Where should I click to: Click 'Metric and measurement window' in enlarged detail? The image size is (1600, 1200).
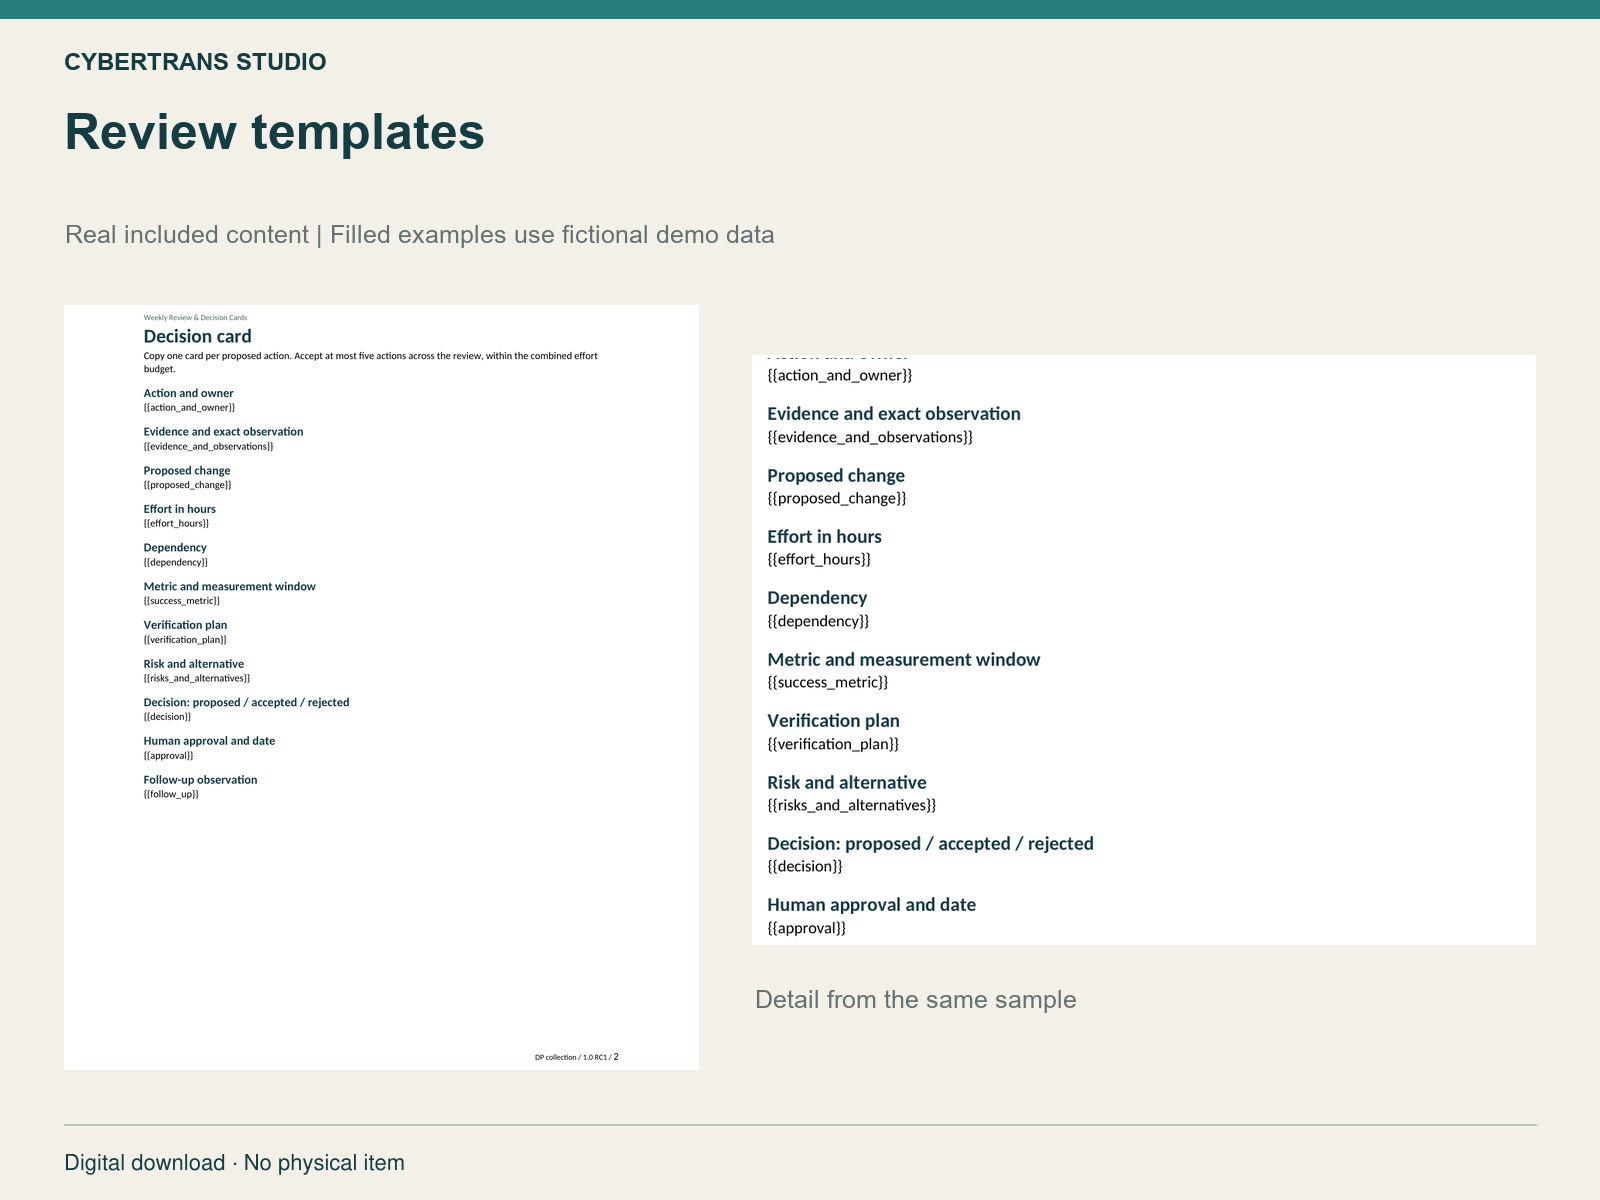point(904,660)
